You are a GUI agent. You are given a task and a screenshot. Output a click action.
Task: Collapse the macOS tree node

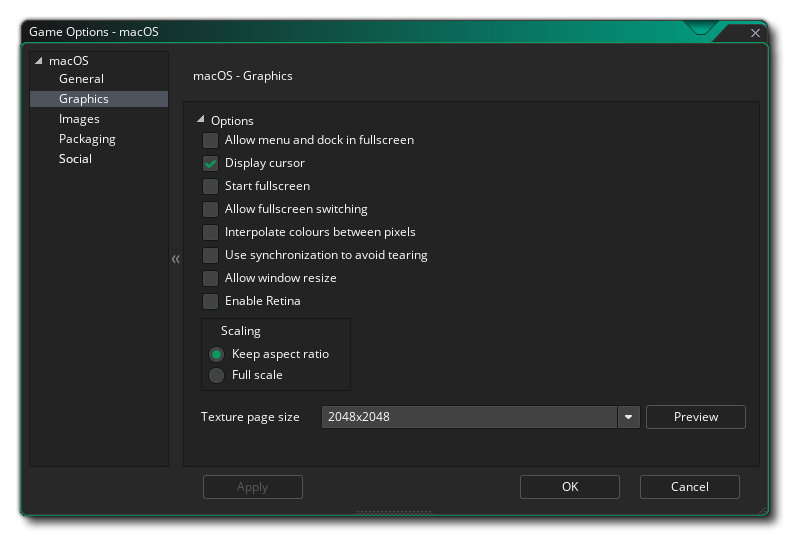39,60
